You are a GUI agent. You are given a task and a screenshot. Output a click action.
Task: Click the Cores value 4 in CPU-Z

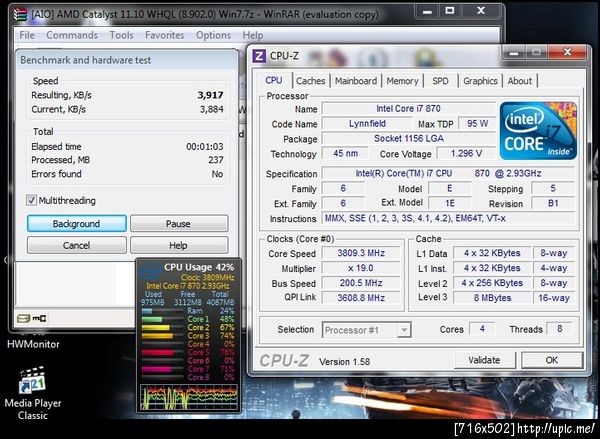pyautogui.click(x=482, y=328)
